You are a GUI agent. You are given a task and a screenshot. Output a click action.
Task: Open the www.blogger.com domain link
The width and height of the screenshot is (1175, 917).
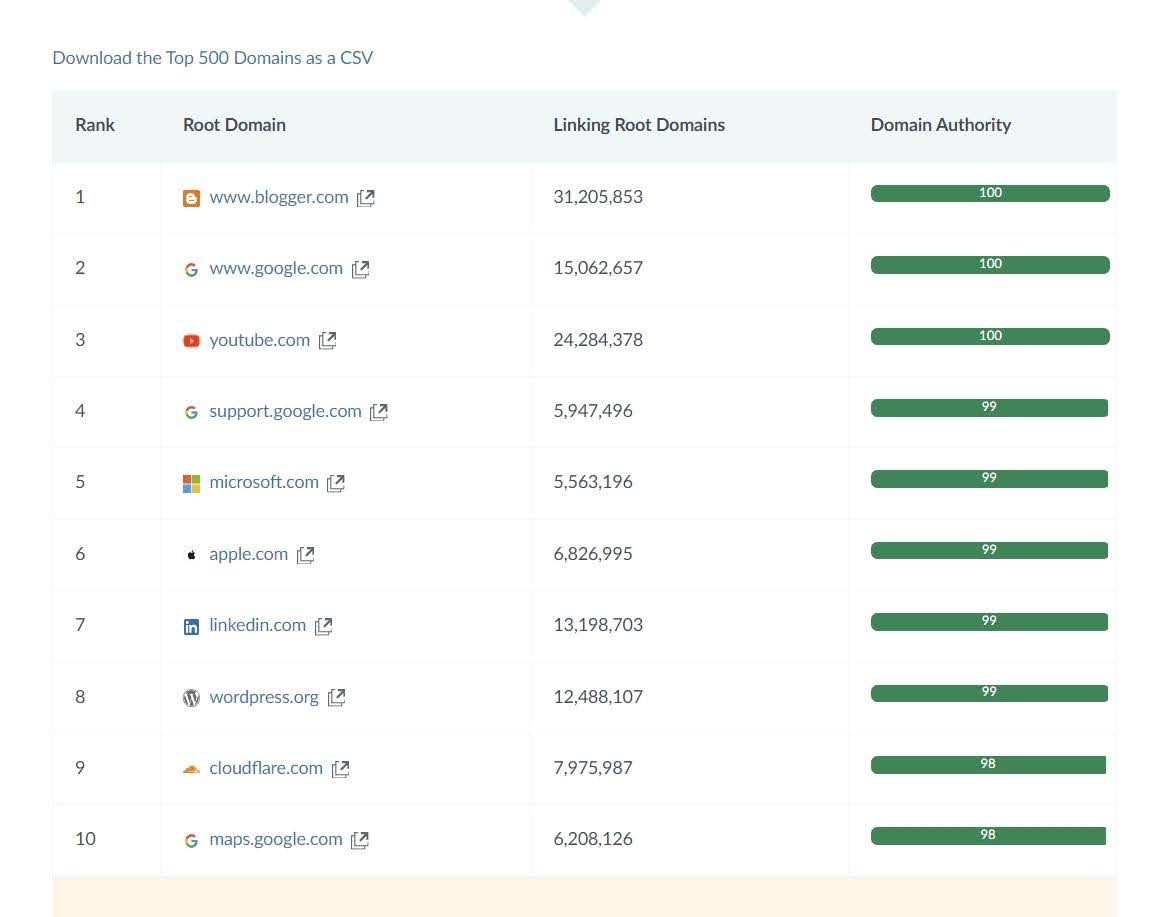pos(279,197)
